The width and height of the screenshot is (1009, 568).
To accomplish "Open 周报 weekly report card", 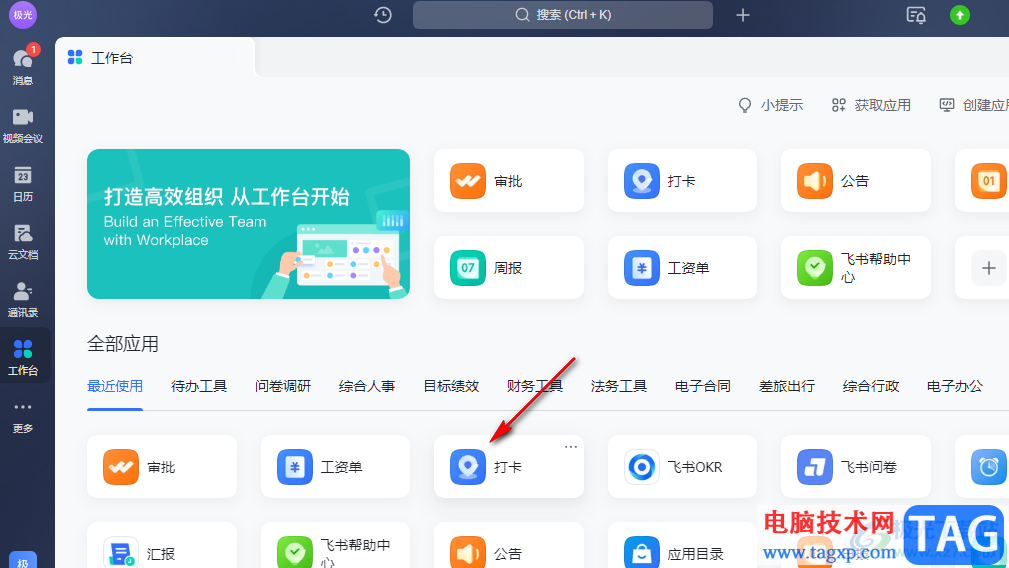I will 508,268.
